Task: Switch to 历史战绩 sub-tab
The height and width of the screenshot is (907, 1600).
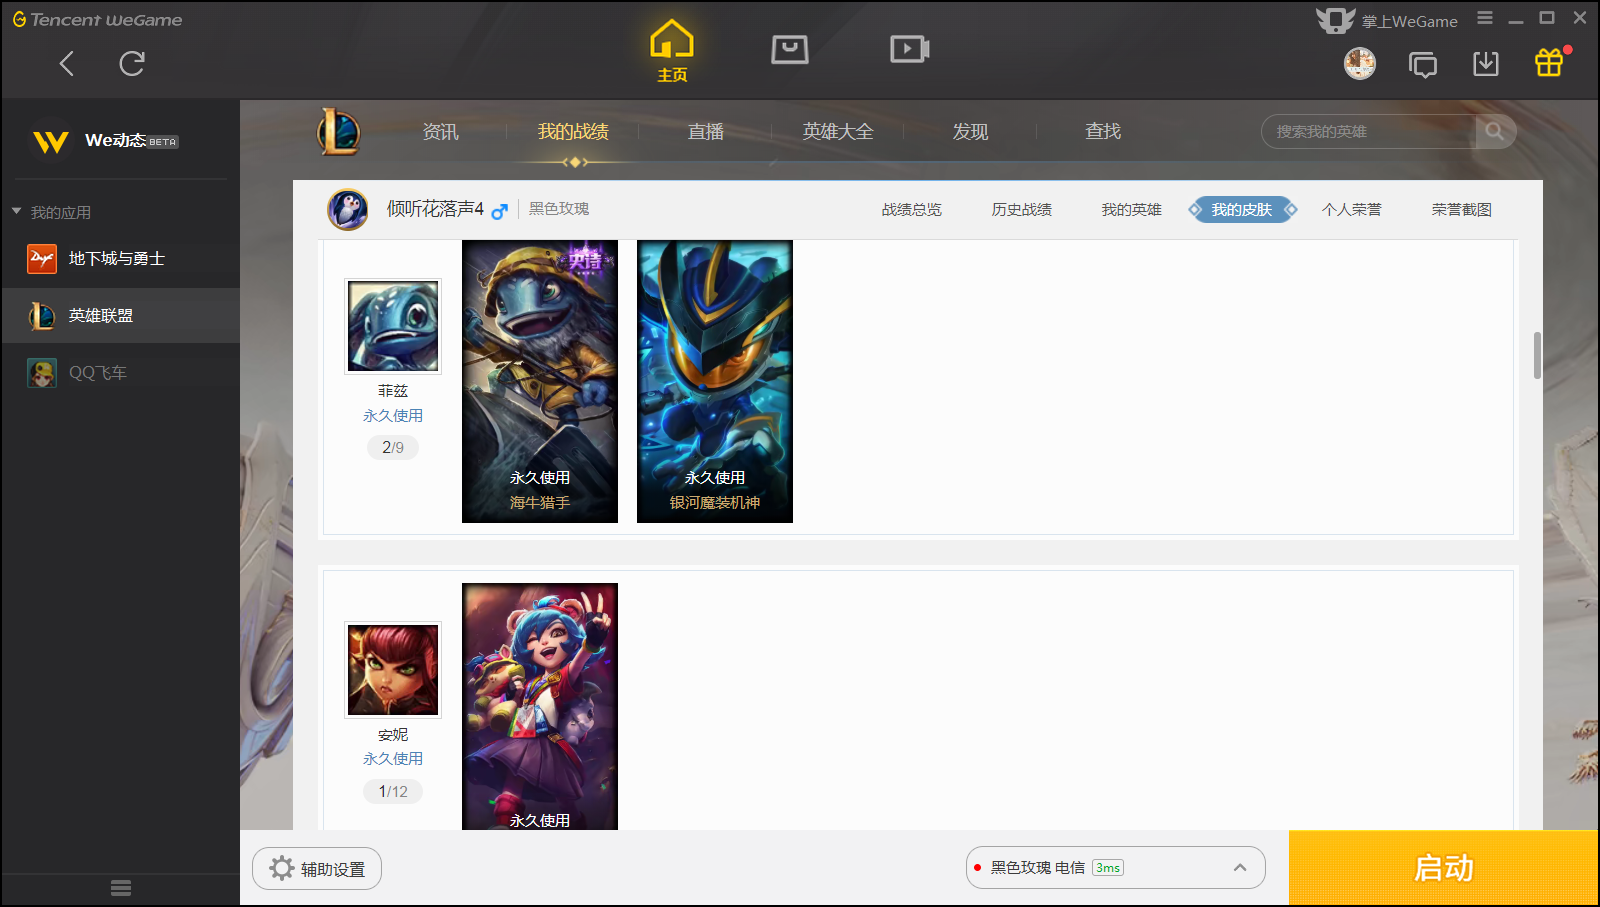Action: pos(1022,210)
